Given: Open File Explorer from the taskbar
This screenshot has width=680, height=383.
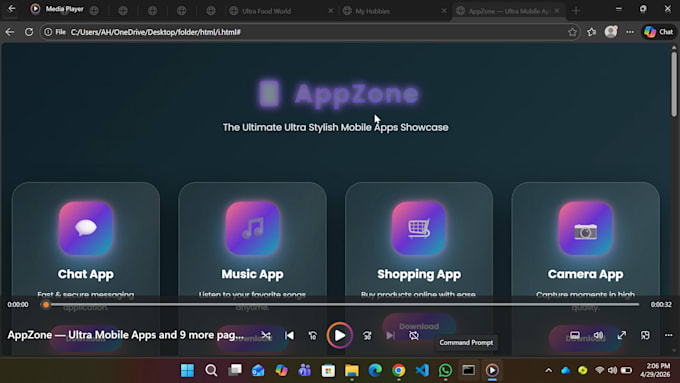Looking at the screenshot, I should pyautogui.click(x=352, y=370).
